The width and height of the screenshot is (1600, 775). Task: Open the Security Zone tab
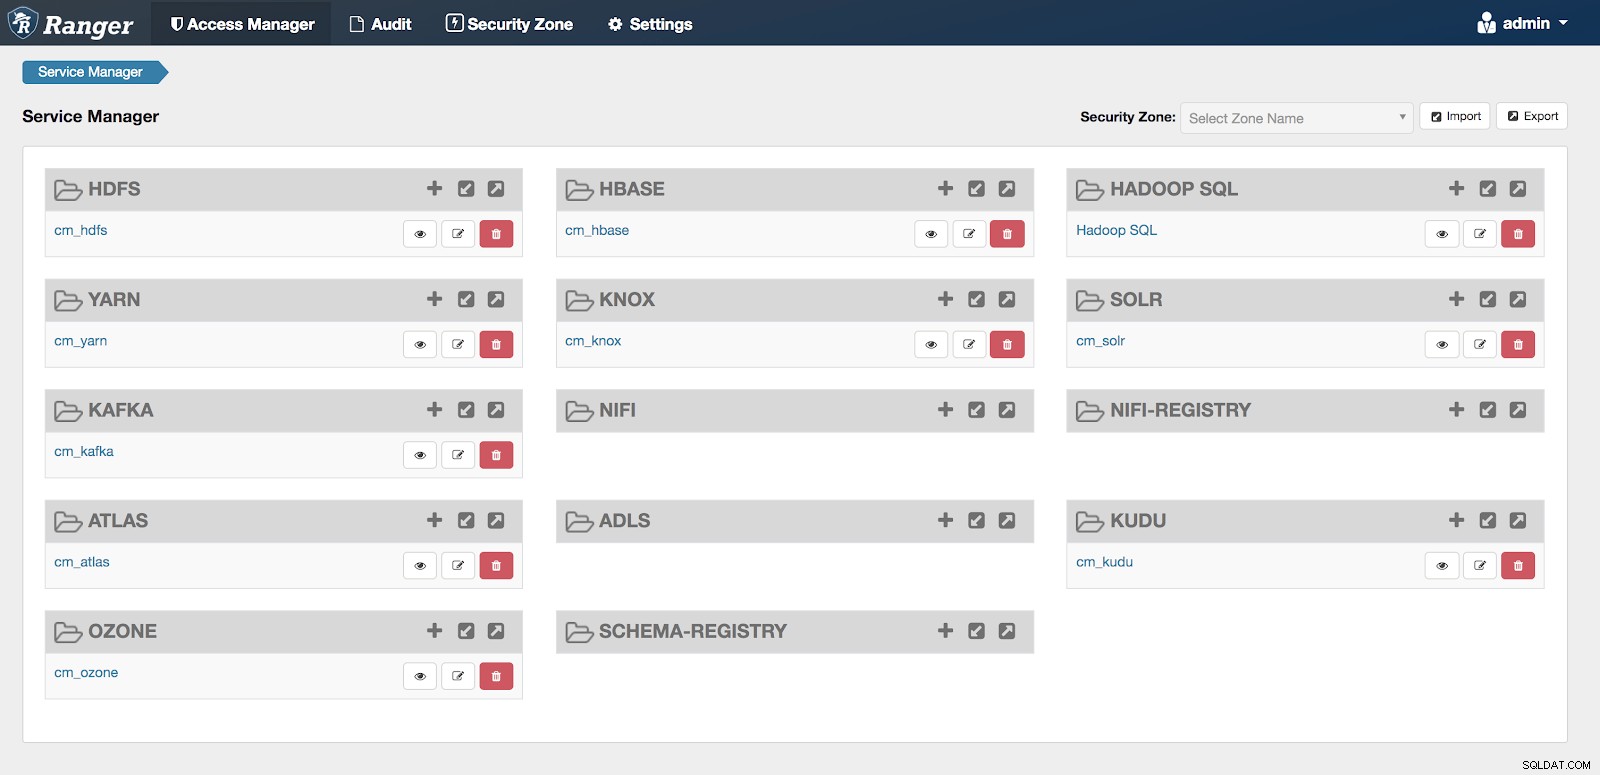click(509, 24)
